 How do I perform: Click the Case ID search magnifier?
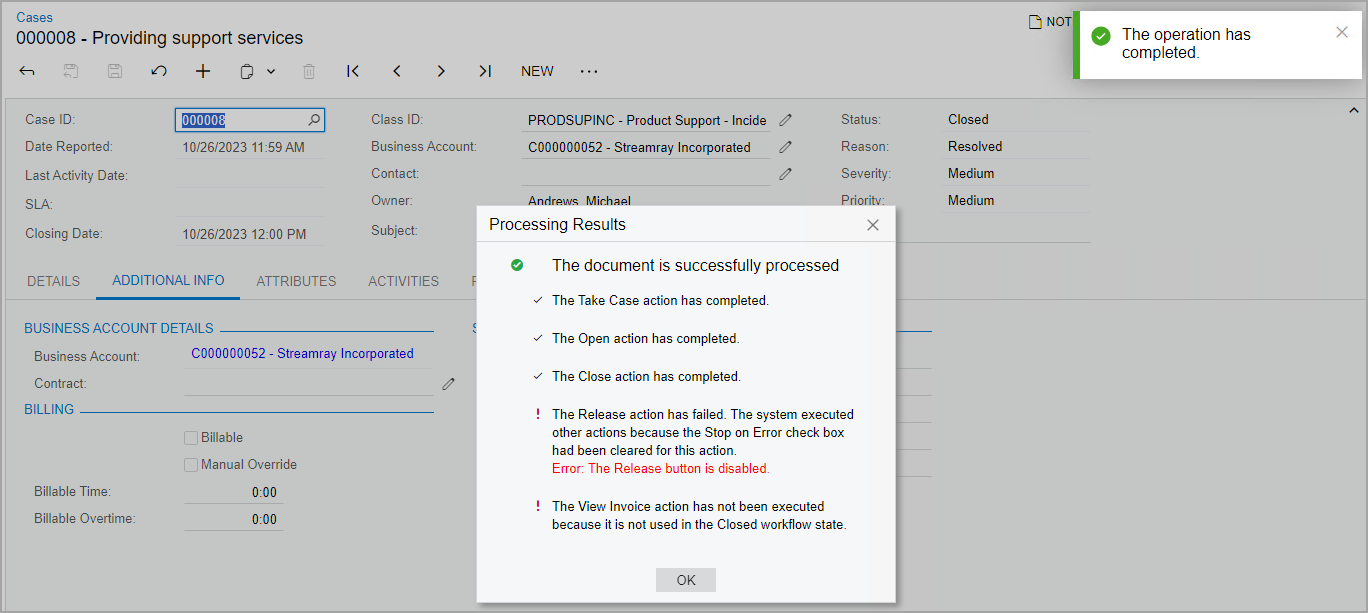point(314,120)
